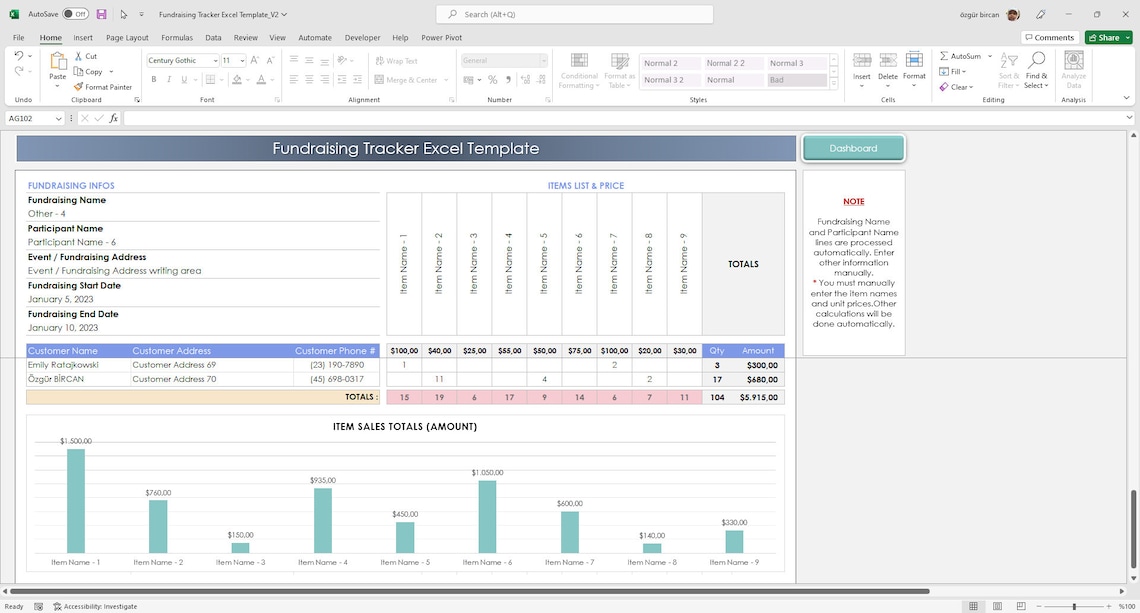Click the Save floppy disk icon
1140x613 pixels.
click(x=101, y=14)
